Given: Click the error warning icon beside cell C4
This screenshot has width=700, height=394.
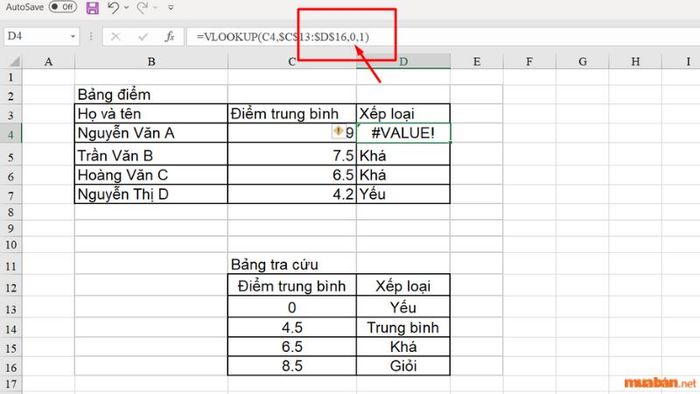Looking at the screenshot, I should [338, 131].
